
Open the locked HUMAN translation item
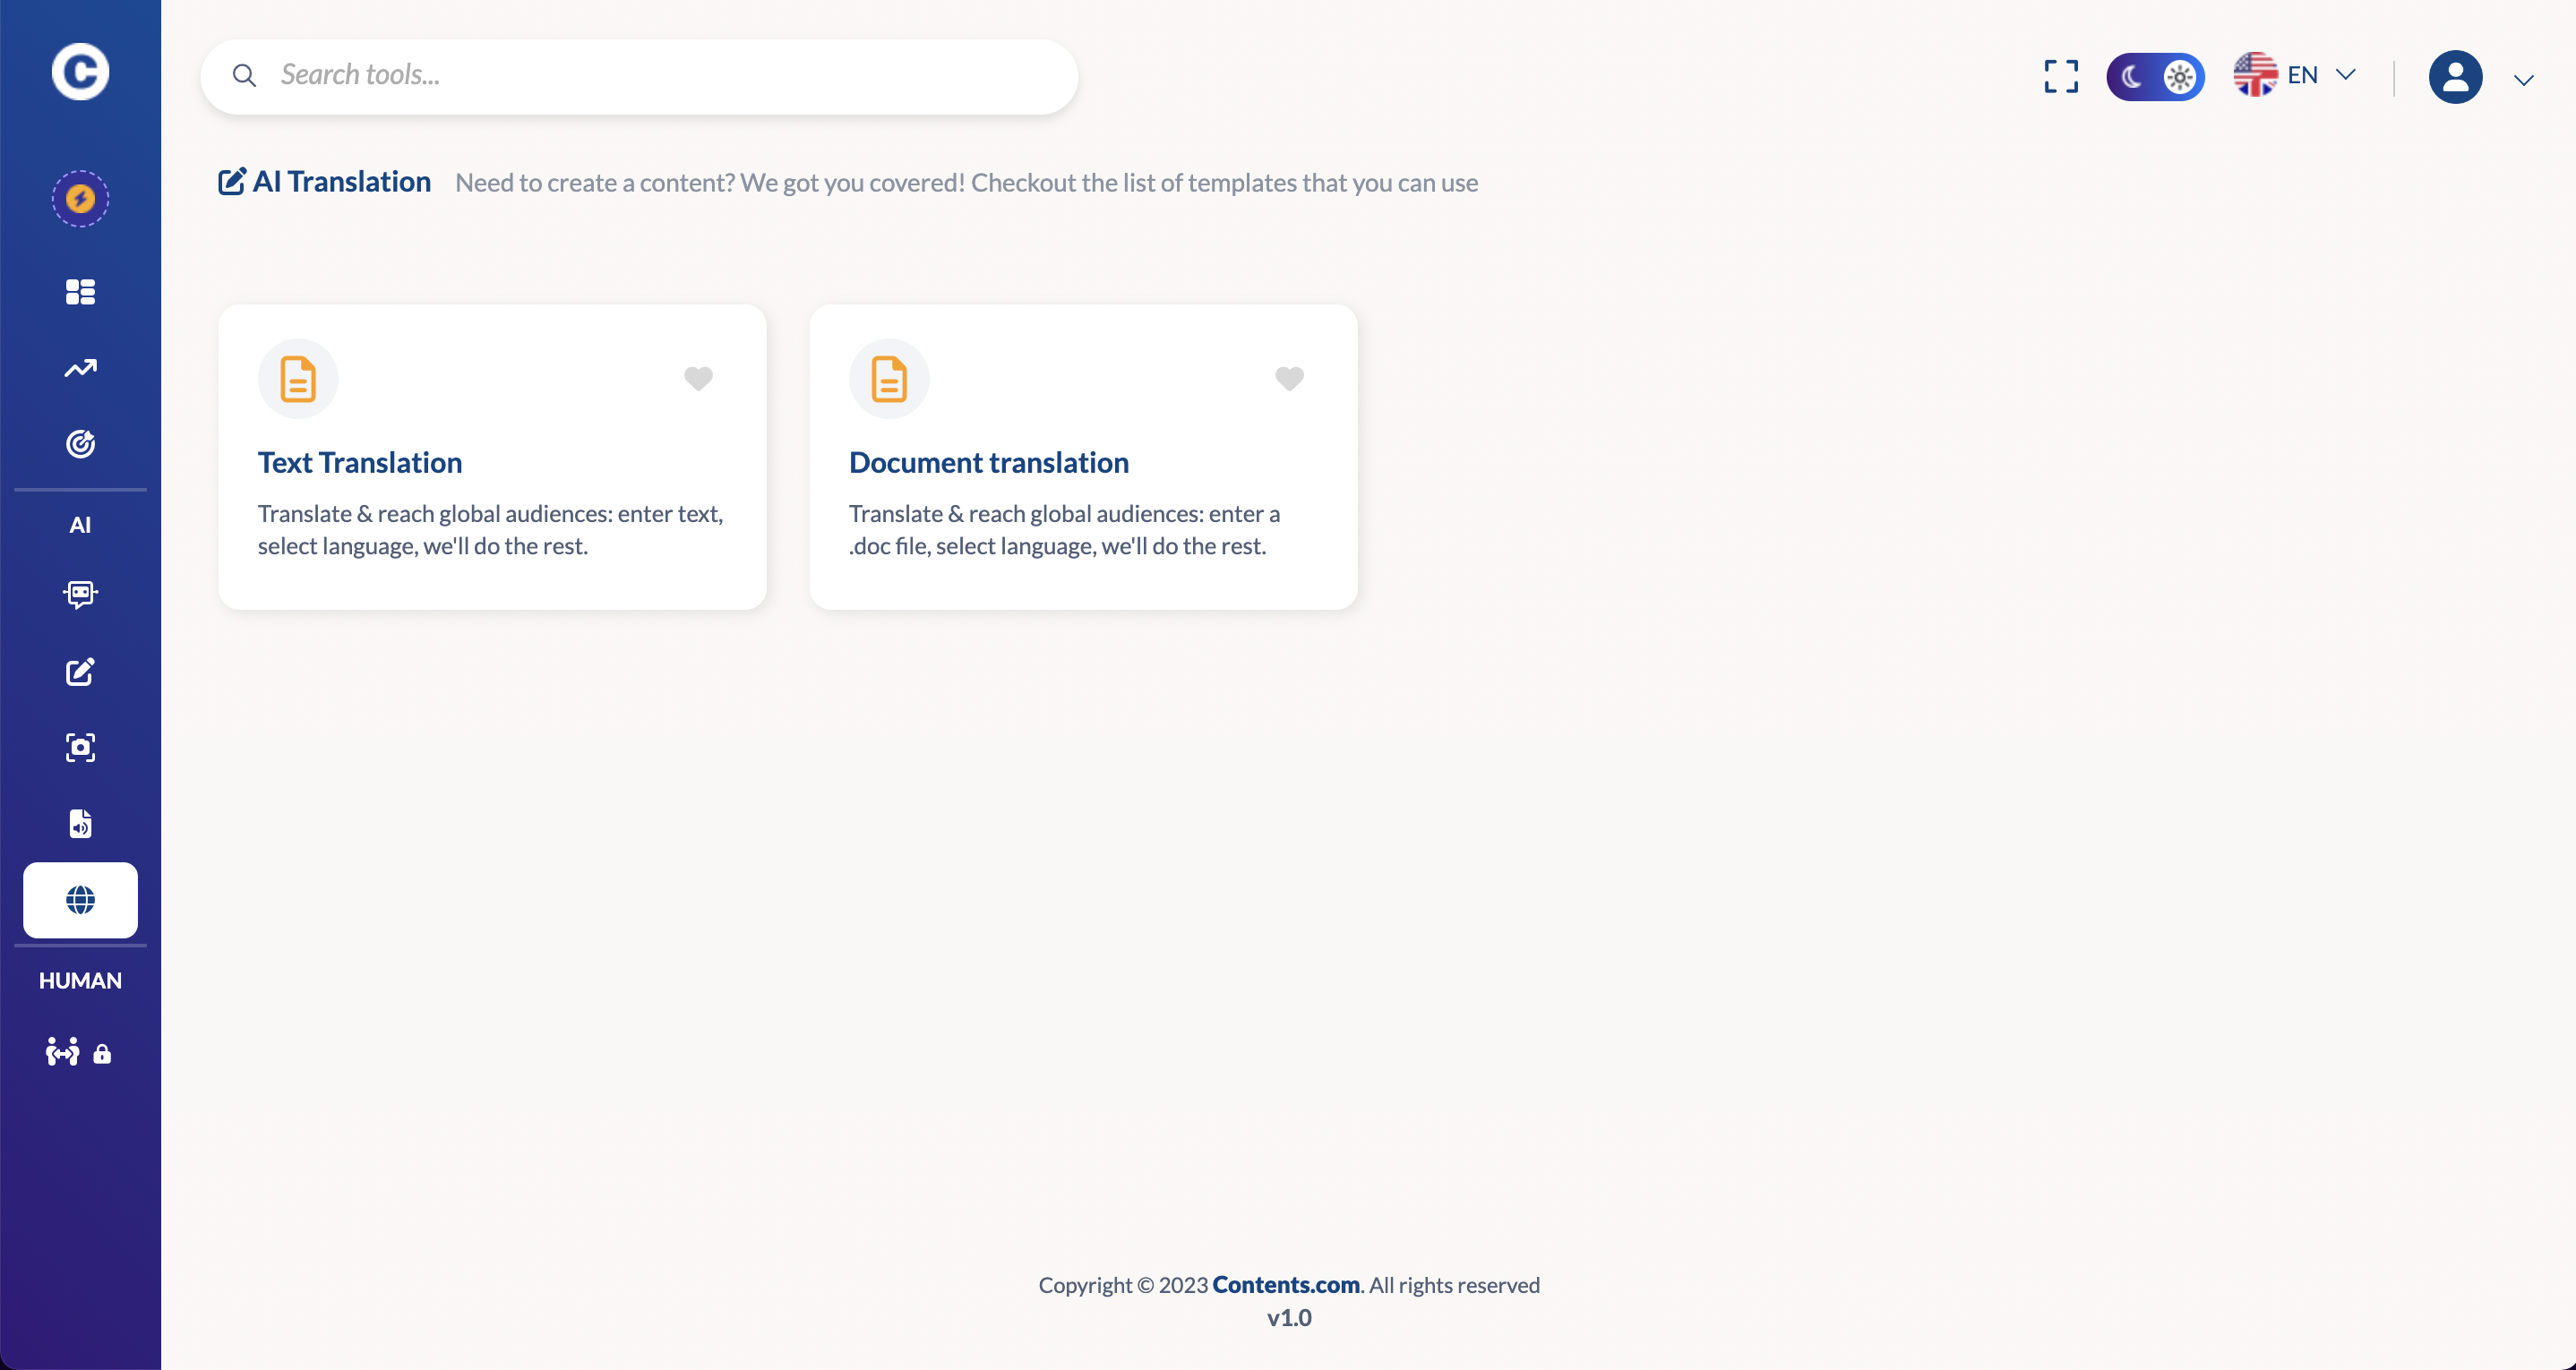click(78, 1052)
